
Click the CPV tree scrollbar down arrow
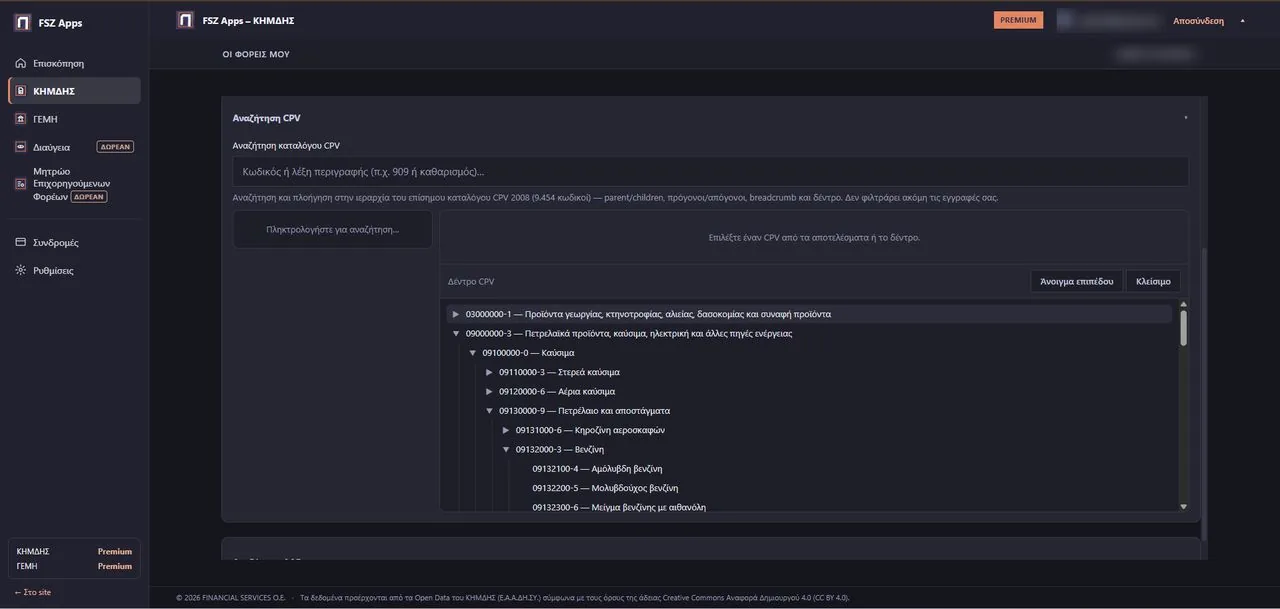[x=1184, y=507]
